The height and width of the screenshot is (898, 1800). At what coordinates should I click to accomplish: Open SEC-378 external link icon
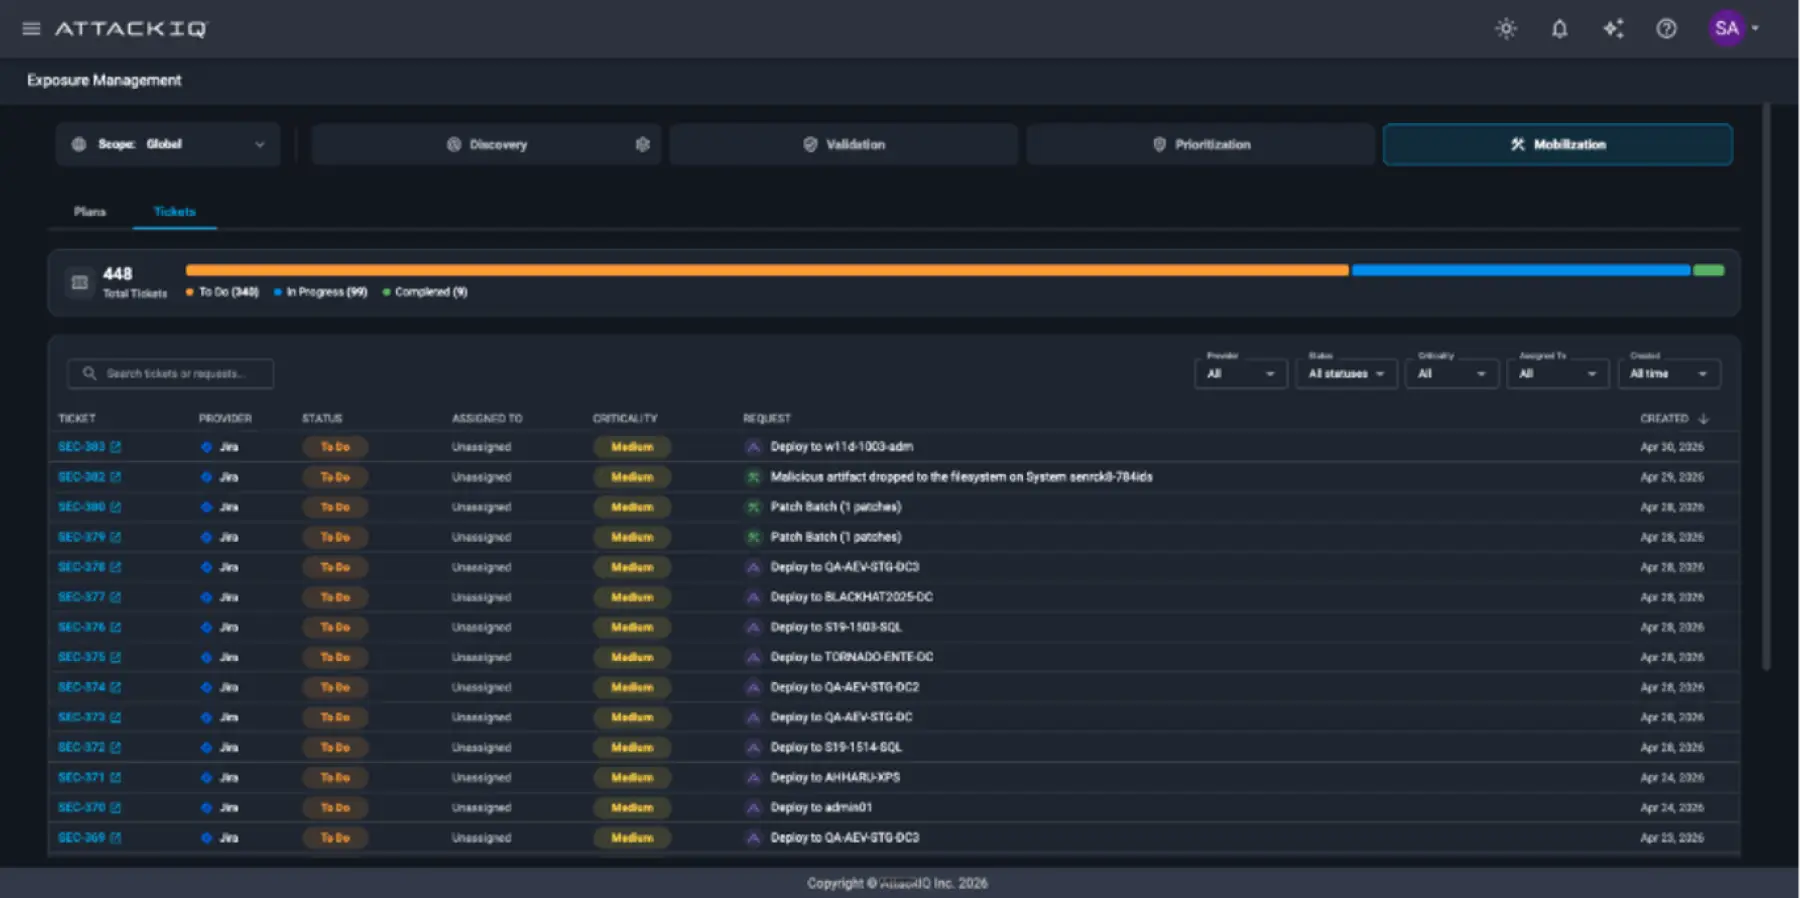pos(116,567)
